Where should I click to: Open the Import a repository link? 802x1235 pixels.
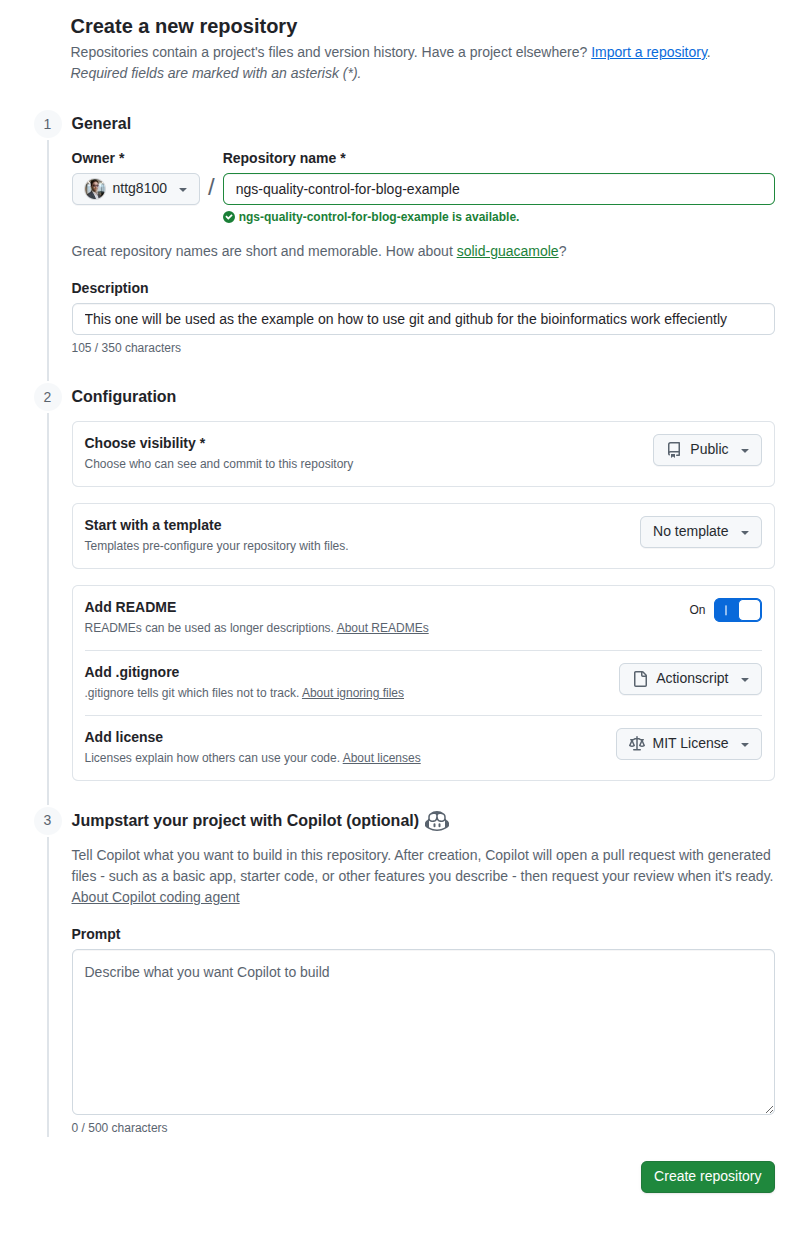point(648,51)
